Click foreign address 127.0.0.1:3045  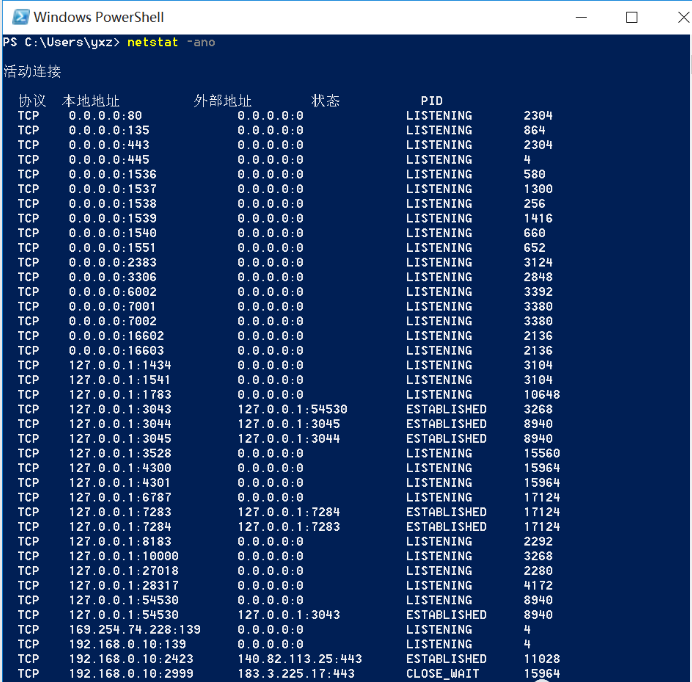(x=289, y=424)
